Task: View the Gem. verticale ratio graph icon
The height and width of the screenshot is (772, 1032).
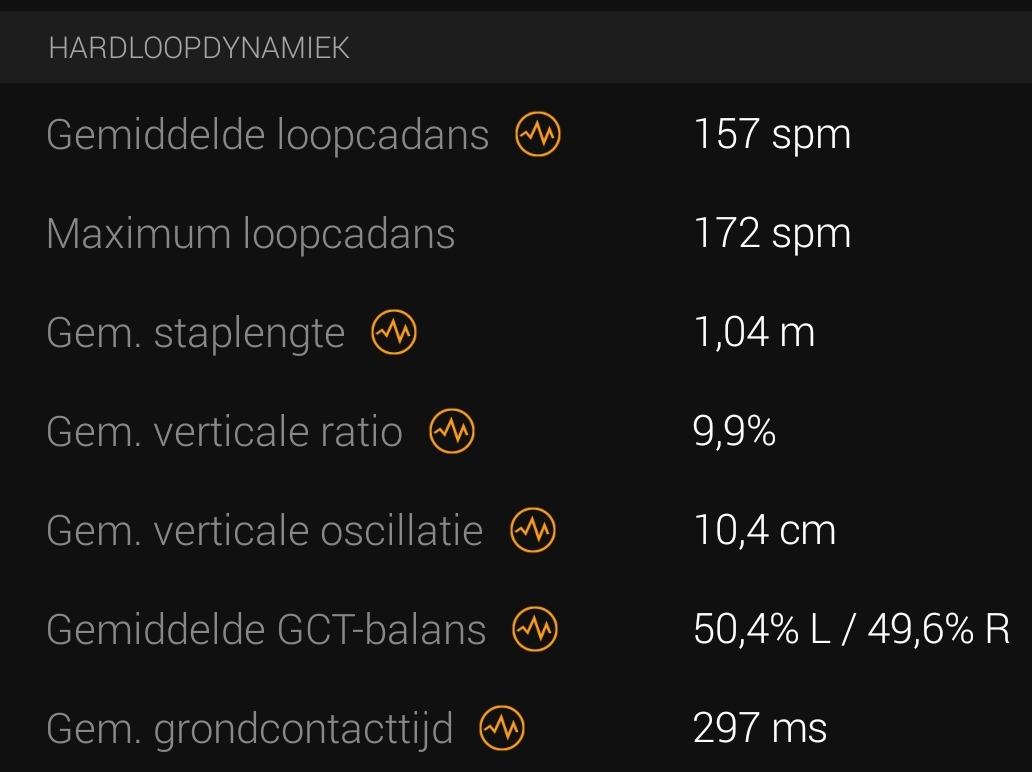Action: (x=451, y=432)
